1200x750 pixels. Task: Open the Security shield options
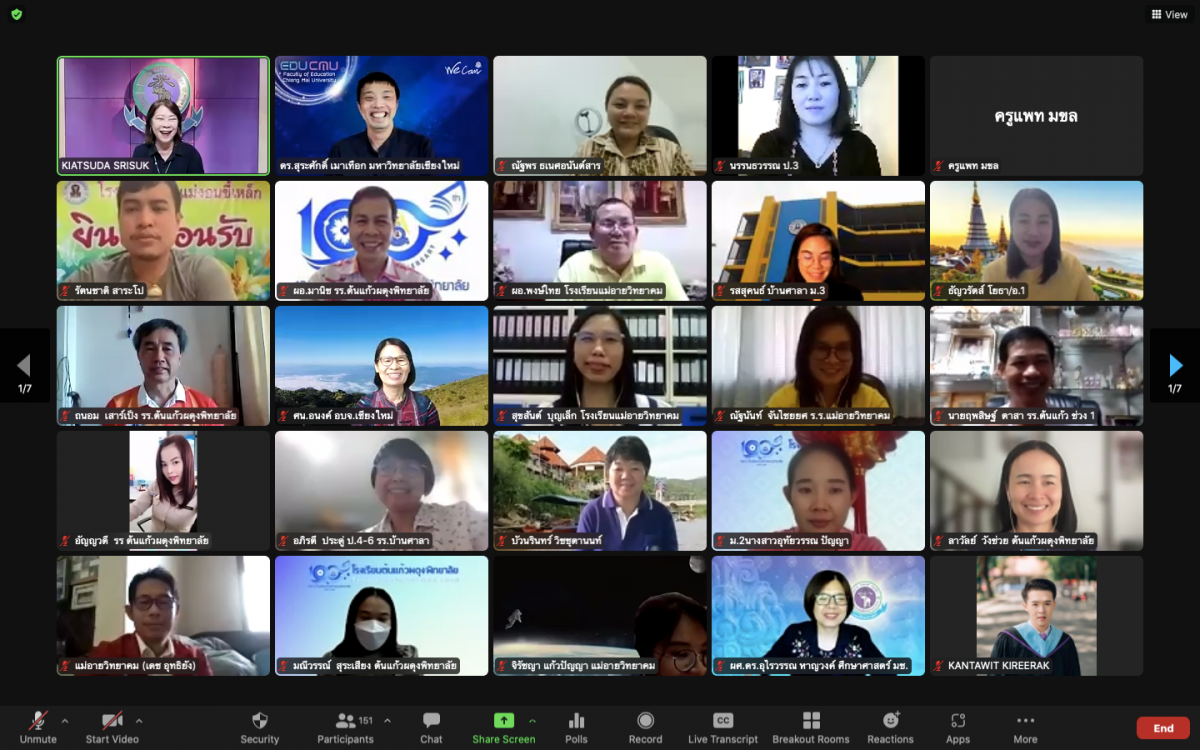[x=259, y=727]
